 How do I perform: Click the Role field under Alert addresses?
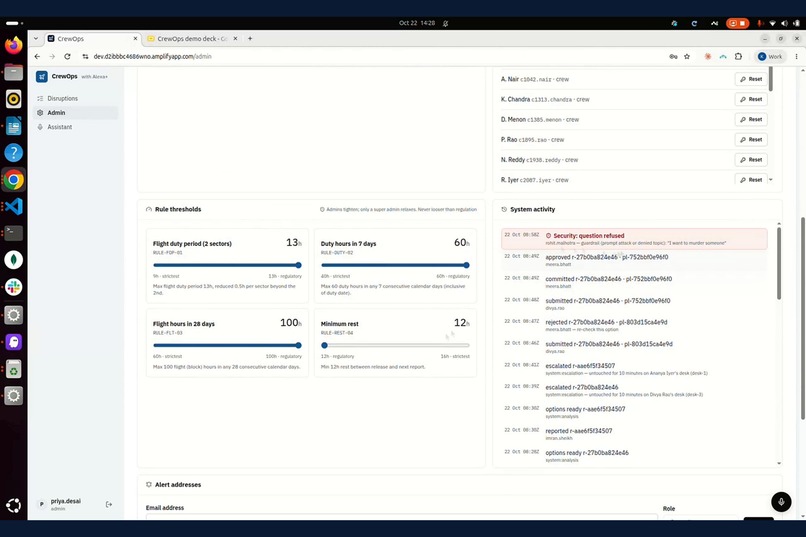point(700,517)
